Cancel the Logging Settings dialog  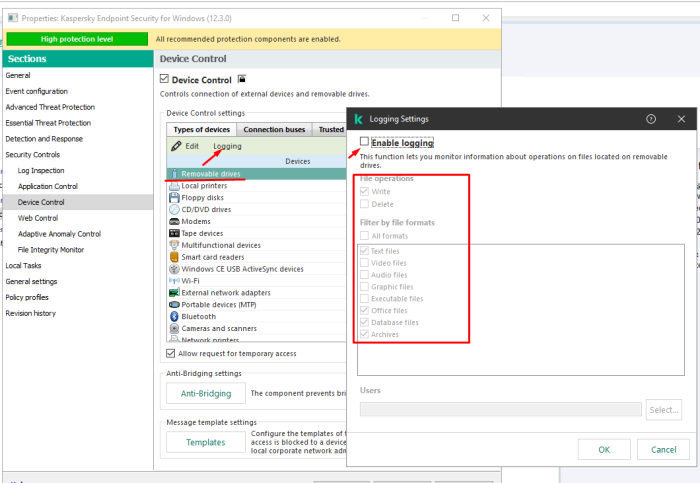[x=663, y=450]
